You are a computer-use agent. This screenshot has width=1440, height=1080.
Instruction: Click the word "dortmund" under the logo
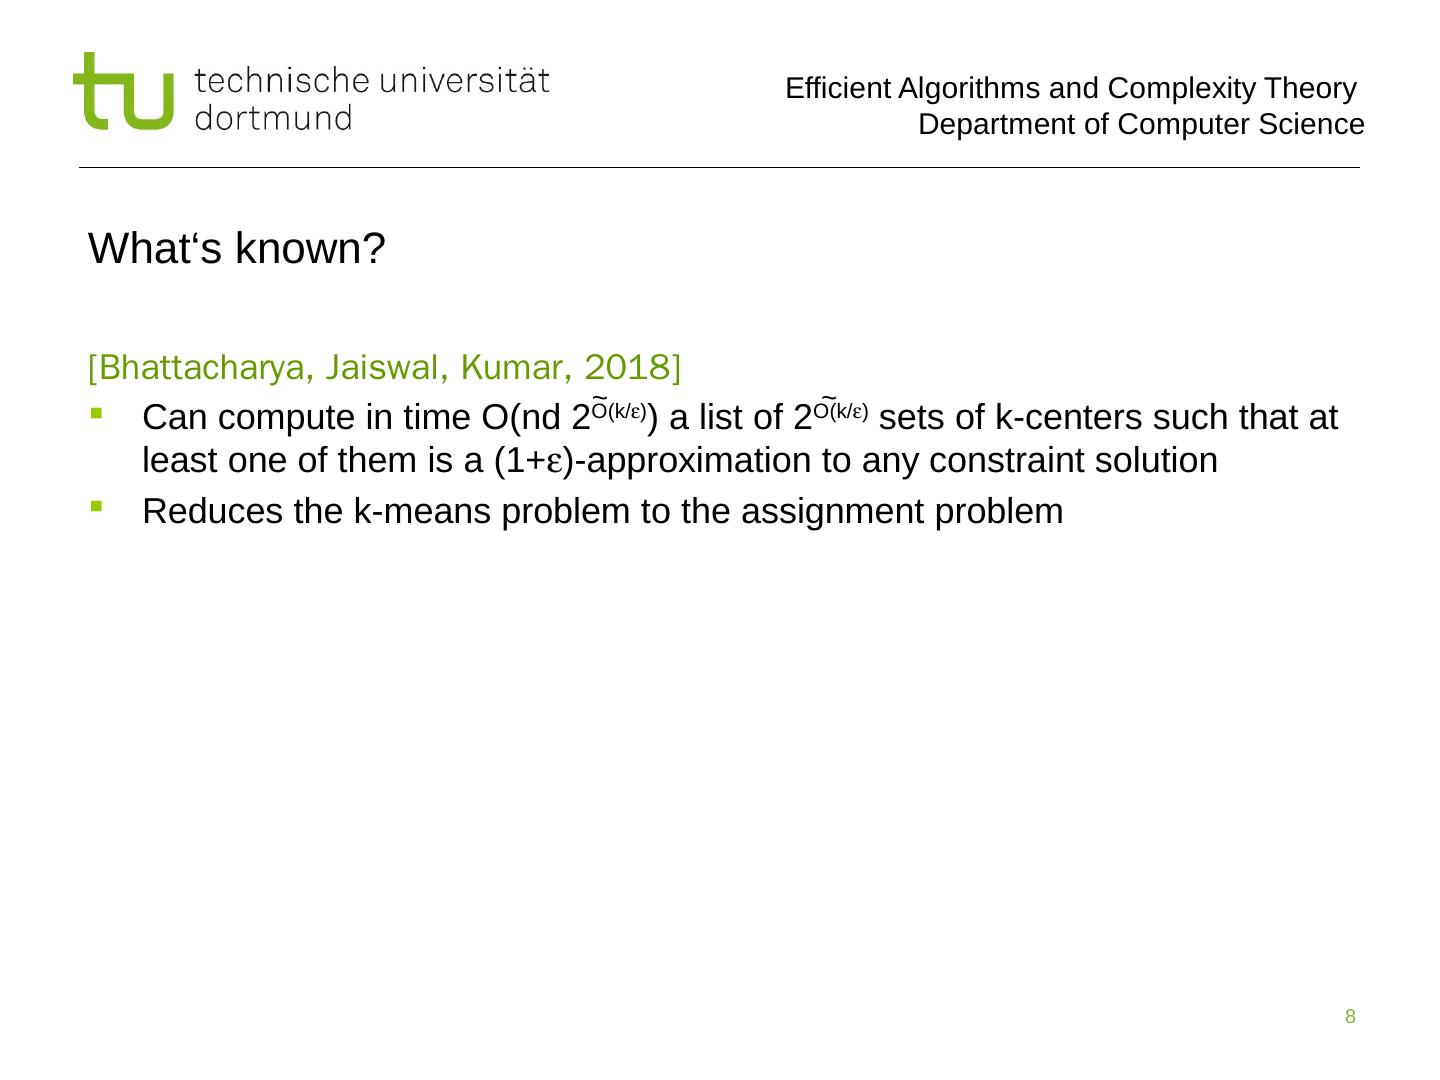pos(274,118)
